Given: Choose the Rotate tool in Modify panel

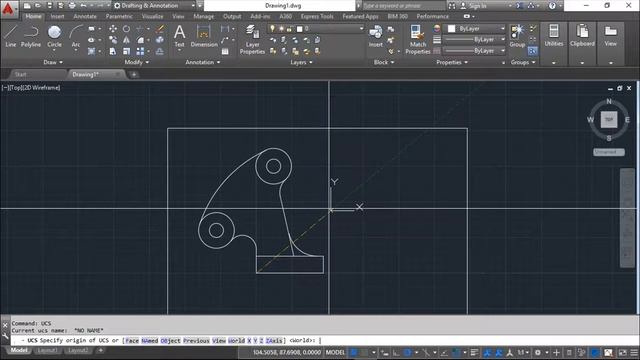Looking at the screenshot, I should pyautogui.click(x=127, y=29).
